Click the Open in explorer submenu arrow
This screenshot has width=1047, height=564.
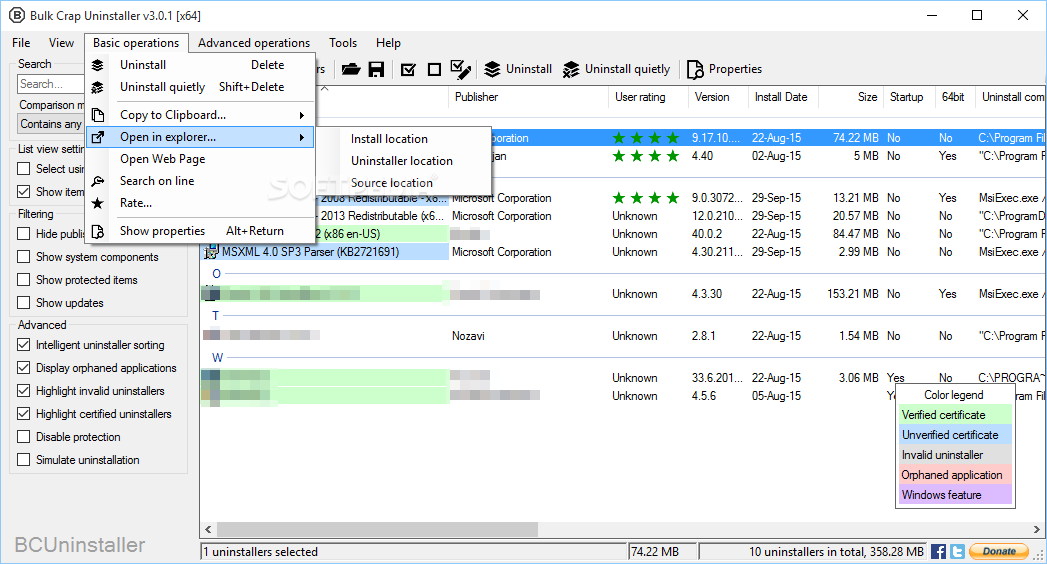(302, 137)
